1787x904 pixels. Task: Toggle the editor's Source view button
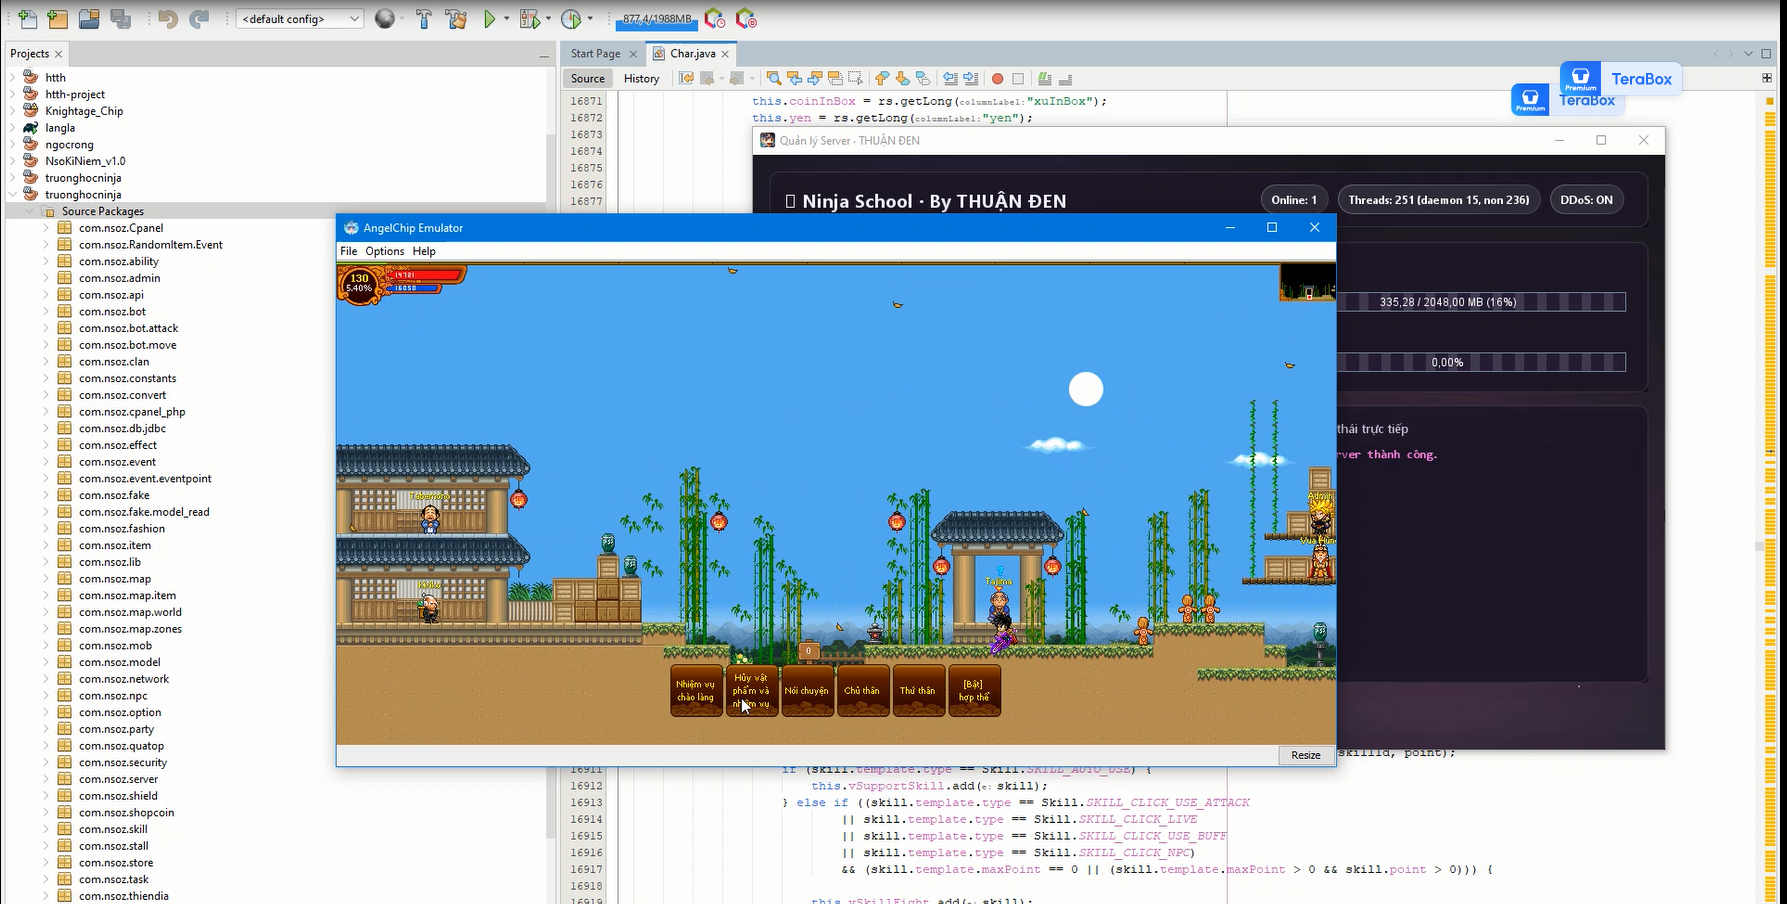pos(588,78)
